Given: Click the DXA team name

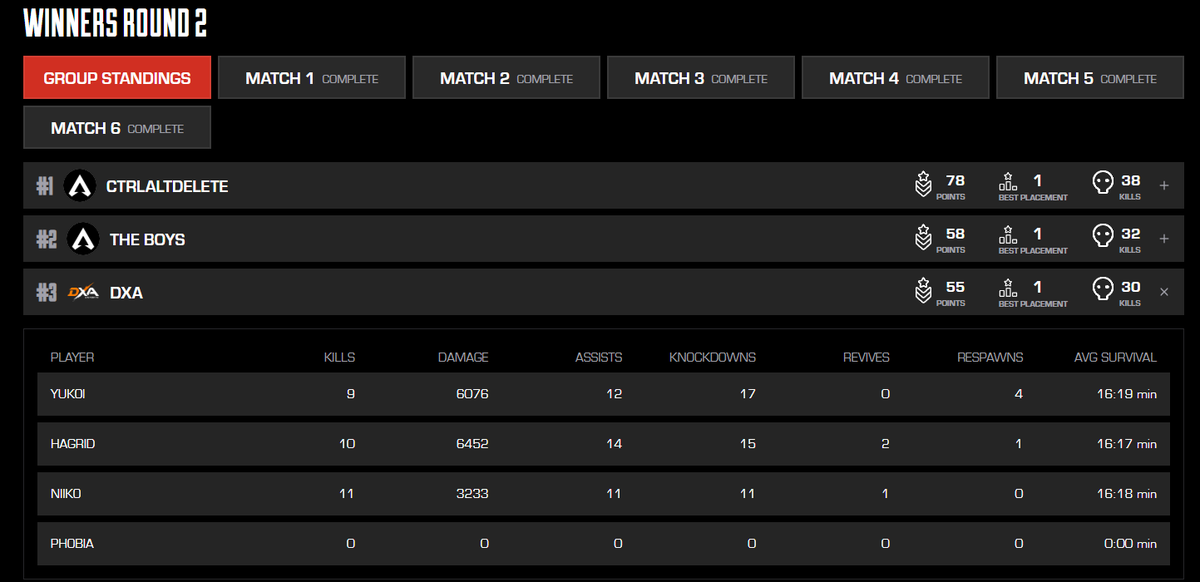Looking at the screenshot, I should tap(126, 293).
